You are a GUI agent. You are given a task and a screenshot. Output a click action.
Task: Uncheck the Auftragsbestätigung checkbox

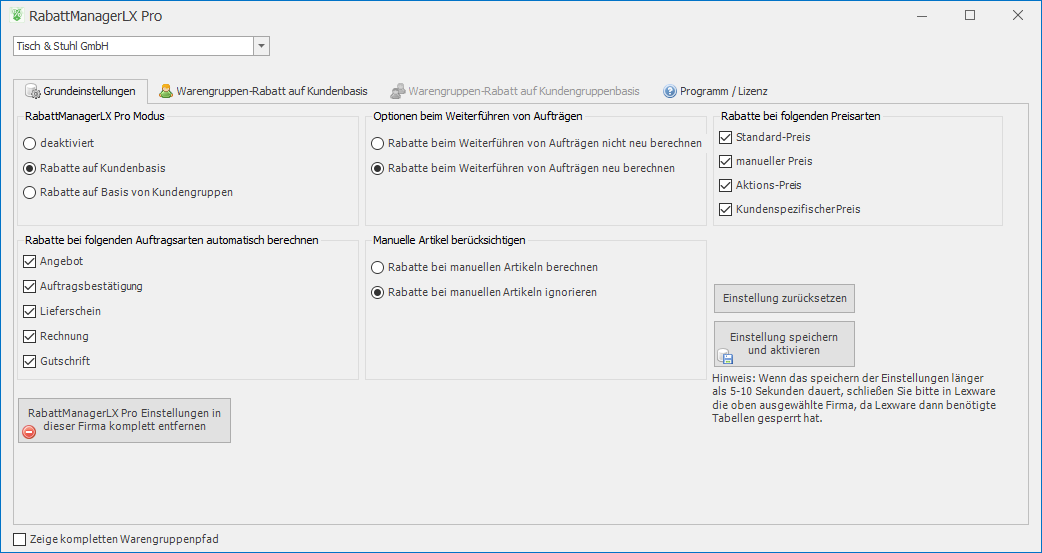[x=29, y=286]
